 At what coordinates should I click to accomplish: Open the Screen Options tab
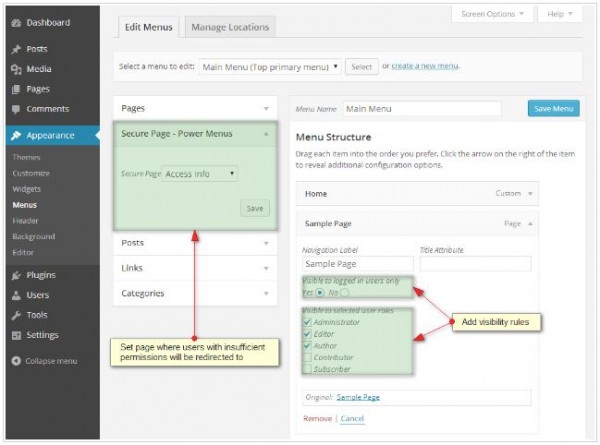coord(492,14)
